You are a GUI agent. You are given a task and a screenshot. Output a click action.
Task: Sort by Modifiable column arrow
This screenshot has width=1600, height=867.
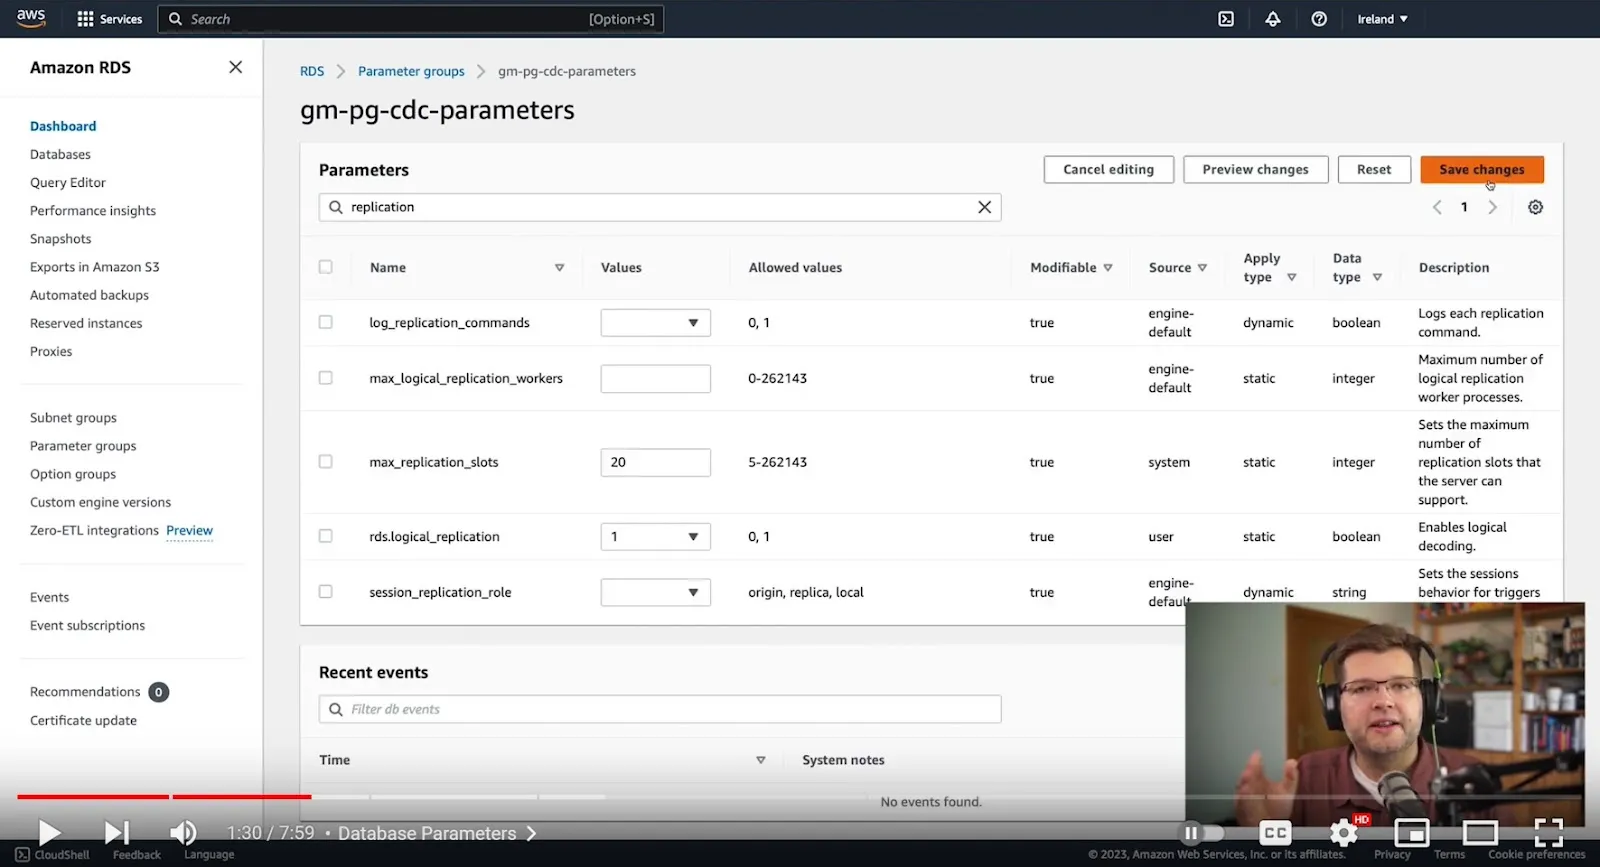pos(1108,267)
